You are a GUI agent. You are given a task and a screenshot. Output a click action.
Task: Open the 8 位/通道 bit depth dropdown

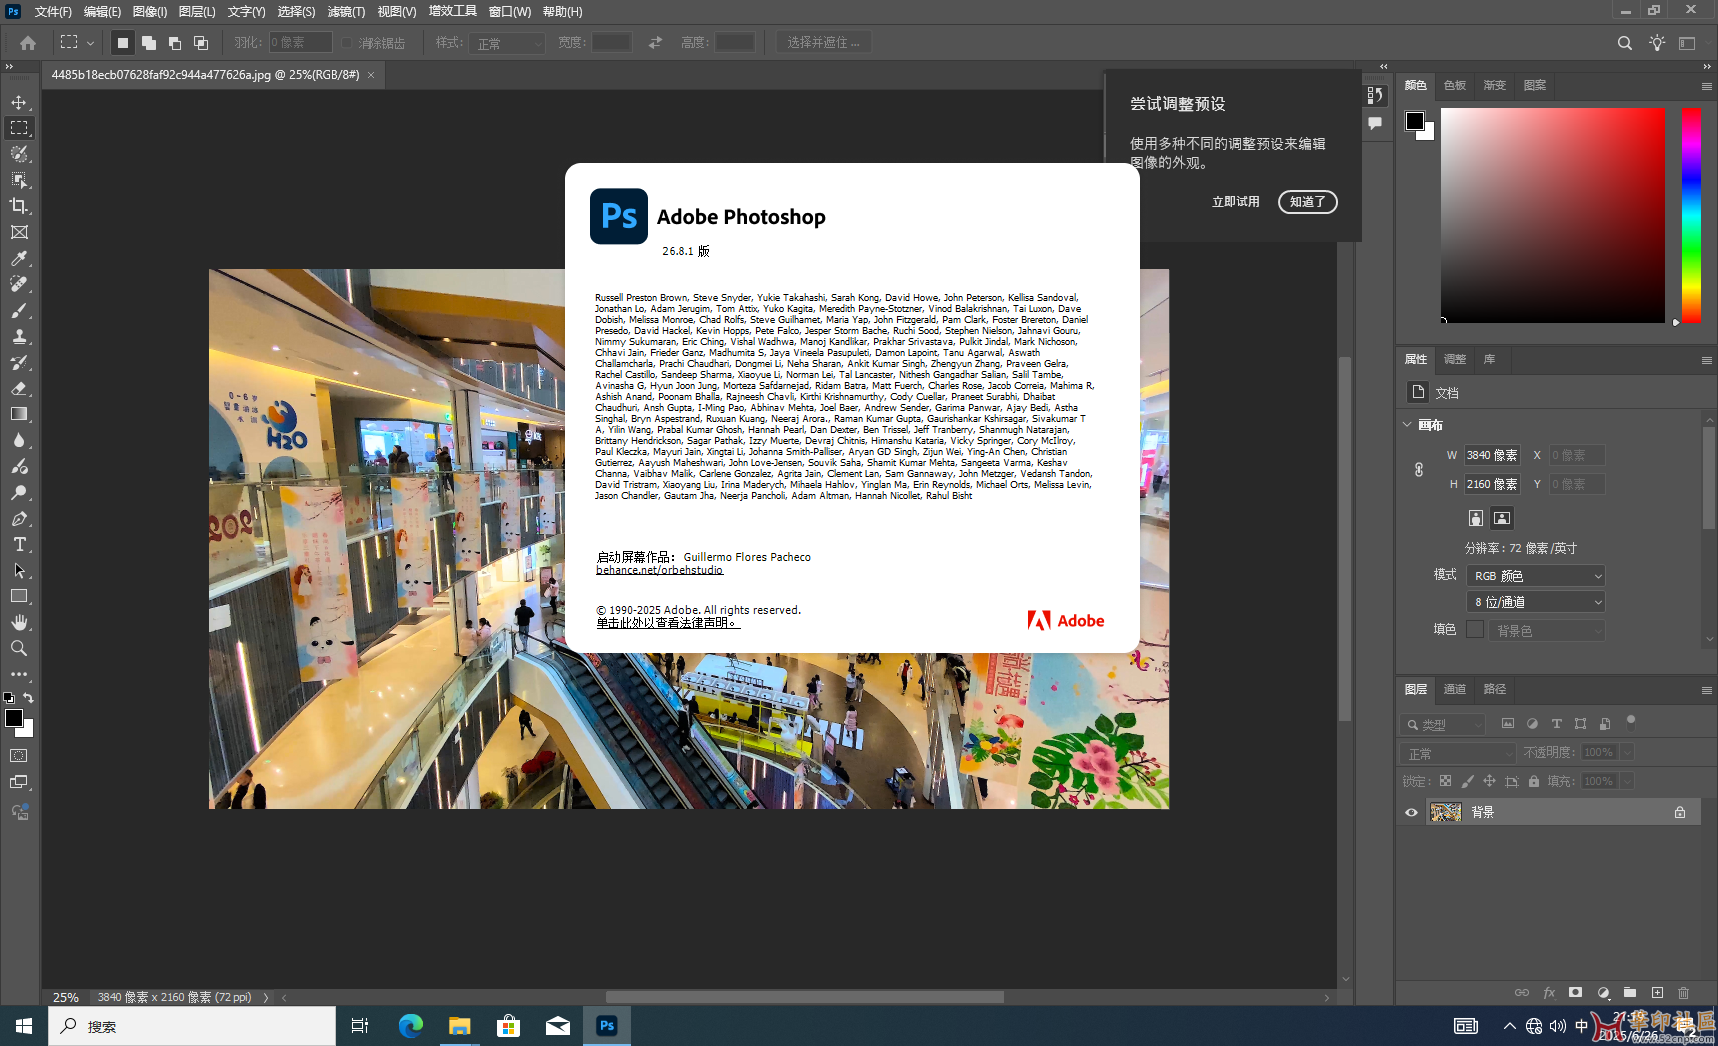(1535, 602)
